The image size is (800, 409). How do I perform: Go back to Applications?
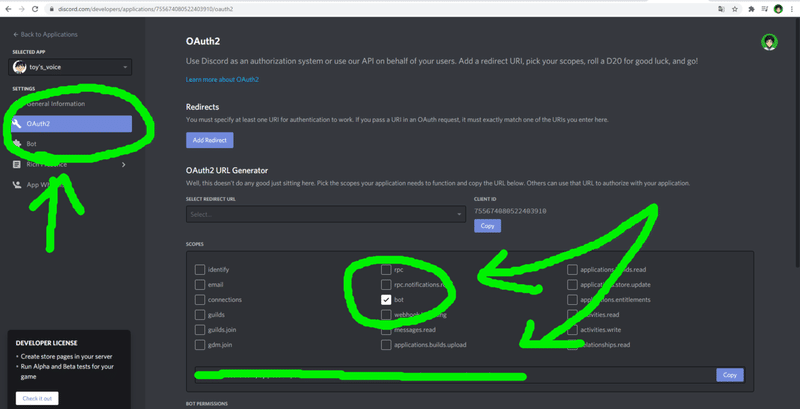click(x=45, y=34)
